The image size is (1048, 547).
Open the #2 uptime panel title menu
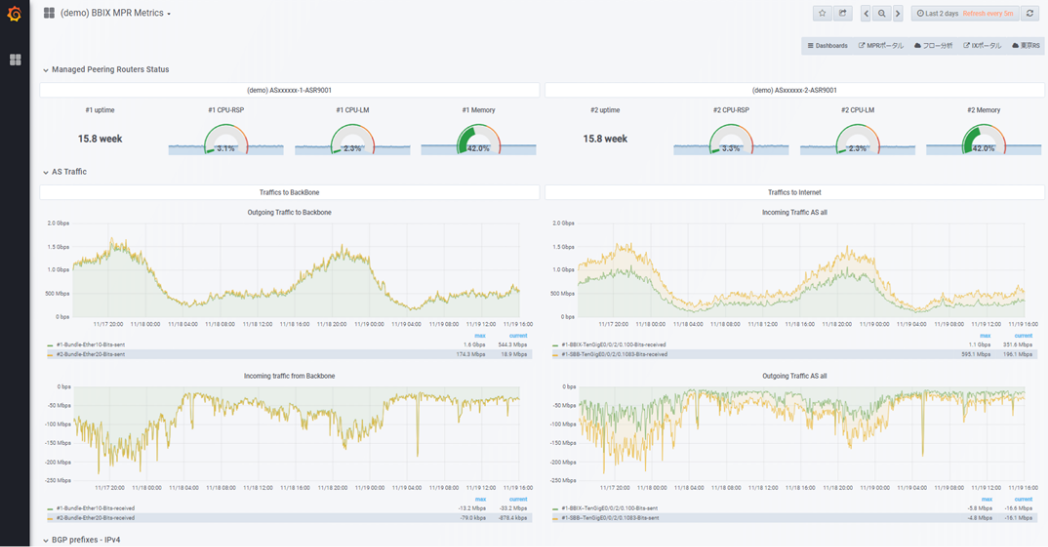click(x=605, y=110)
